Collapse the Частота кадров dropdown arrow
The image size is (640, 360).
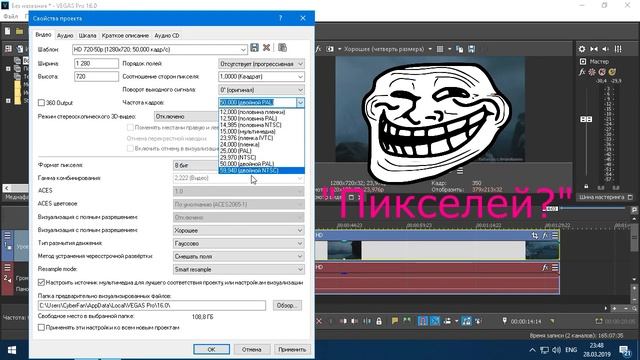[x=300, y=102]
